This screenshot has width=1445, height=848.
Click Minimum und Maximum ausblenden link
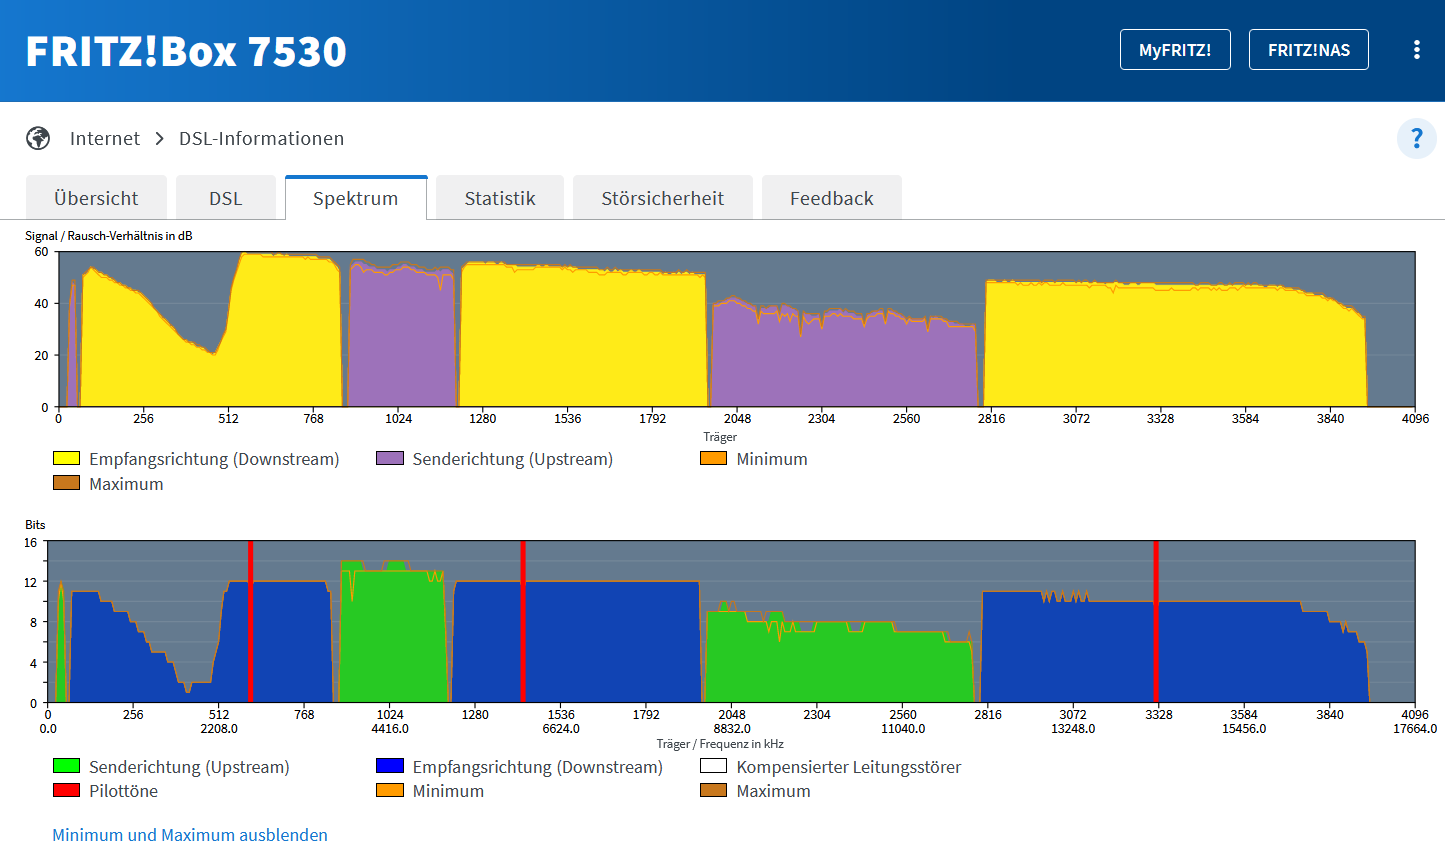[190, 835]
